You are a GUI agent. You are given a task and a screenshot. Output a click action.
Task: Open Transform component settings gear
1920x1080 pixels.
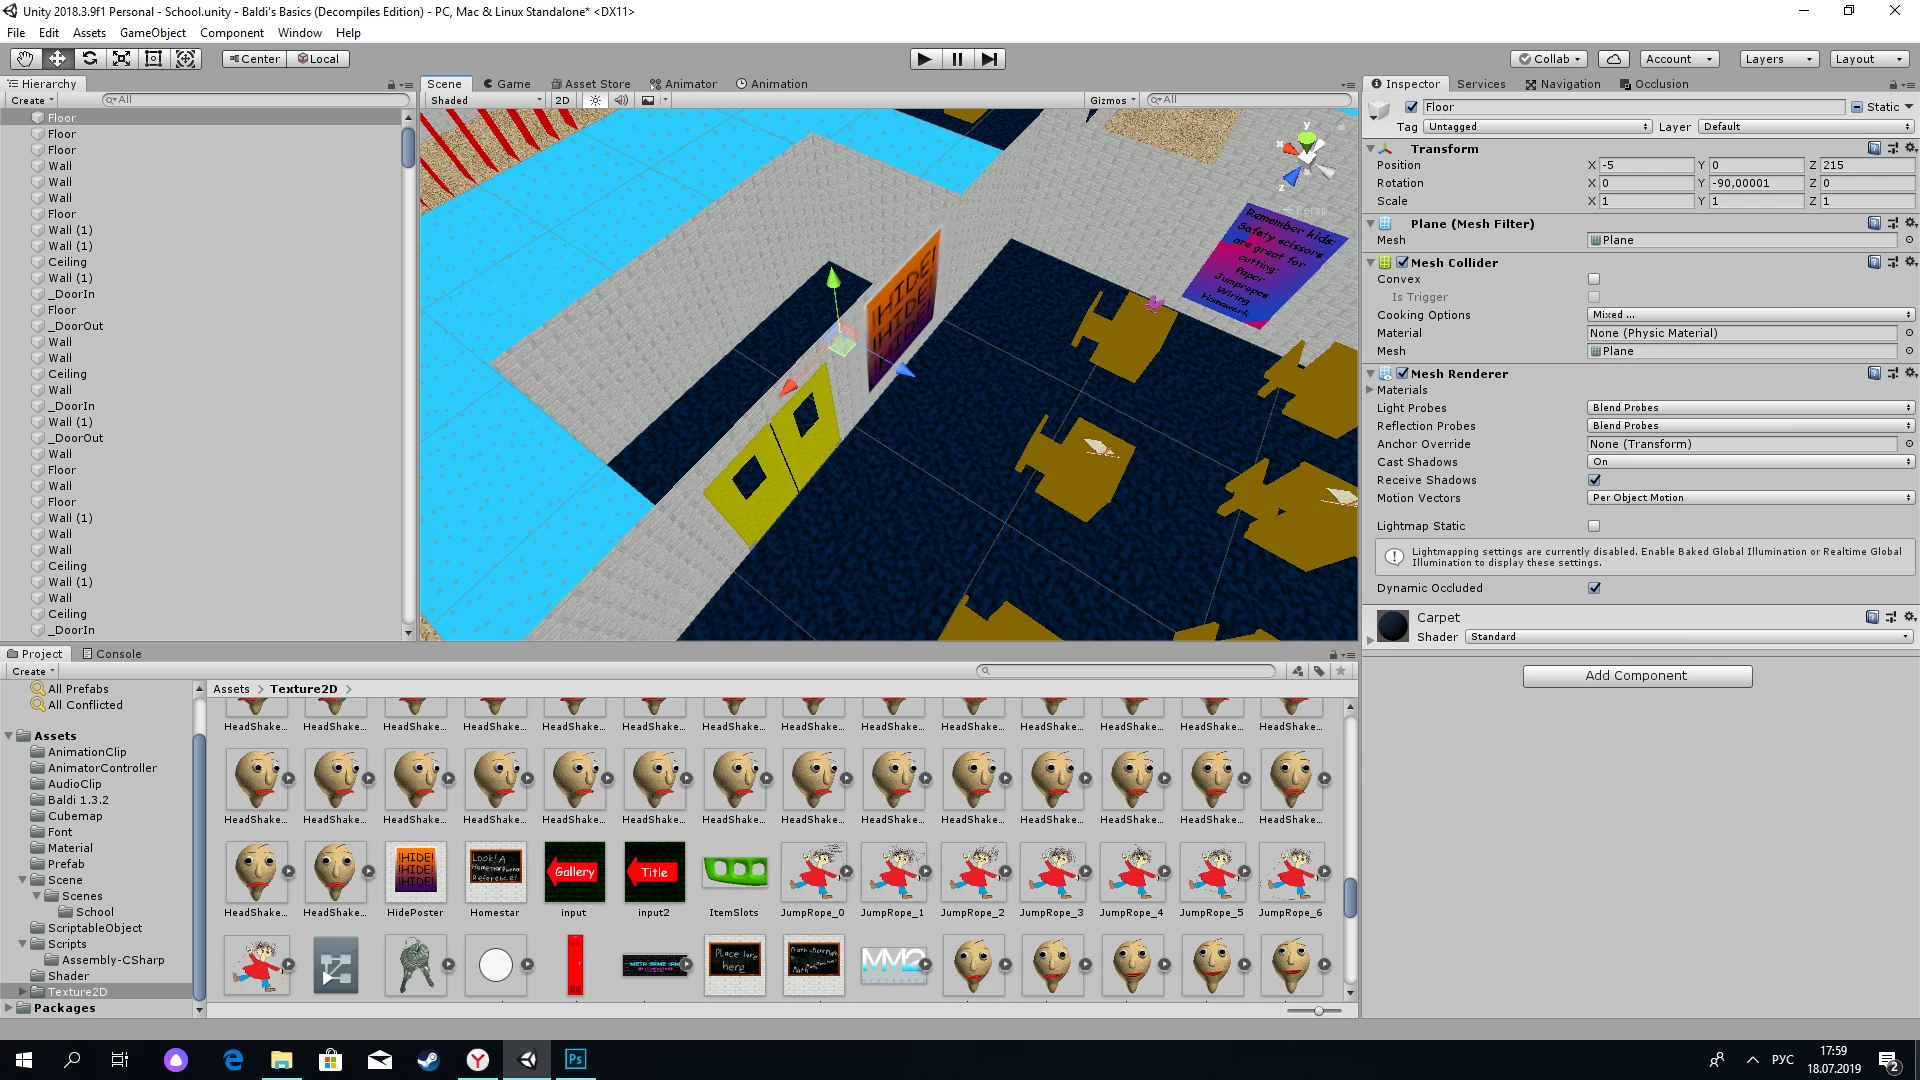[1910, 148]
